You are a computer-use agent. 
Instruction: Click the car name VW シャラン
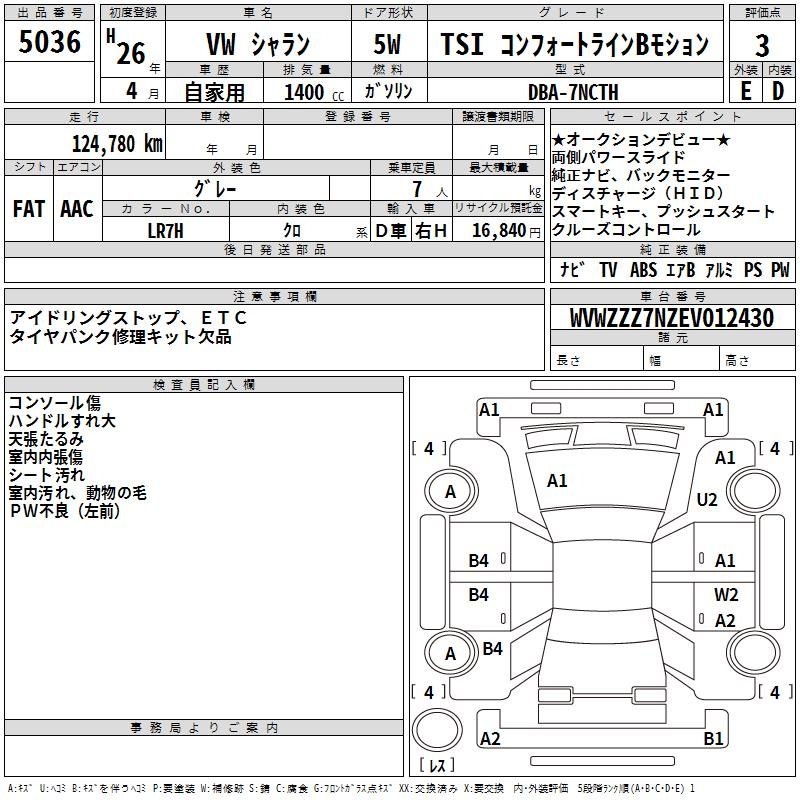point(258,44)
